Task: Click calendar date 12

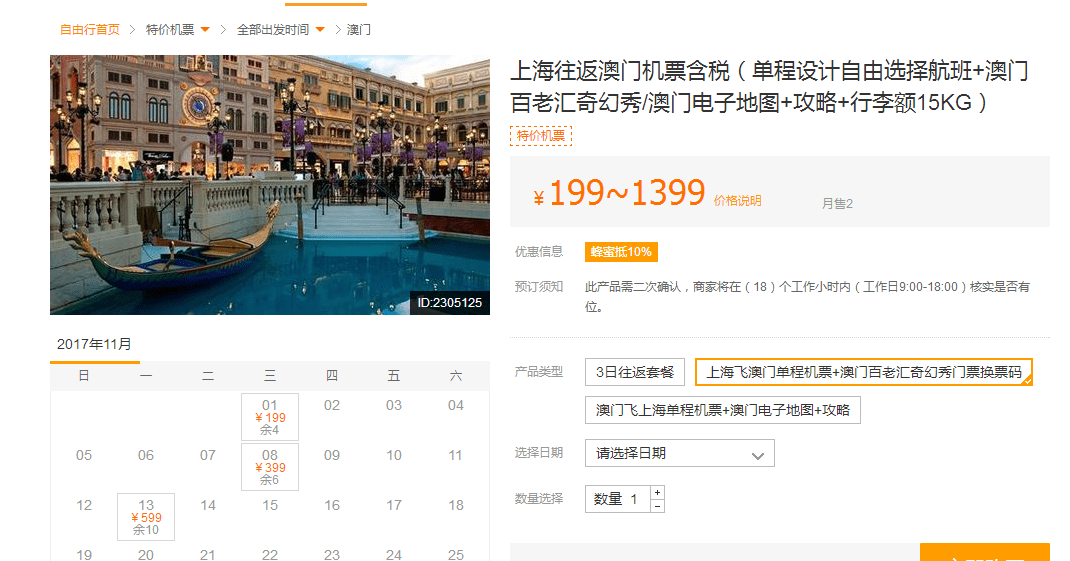Action: coord(84,505)
